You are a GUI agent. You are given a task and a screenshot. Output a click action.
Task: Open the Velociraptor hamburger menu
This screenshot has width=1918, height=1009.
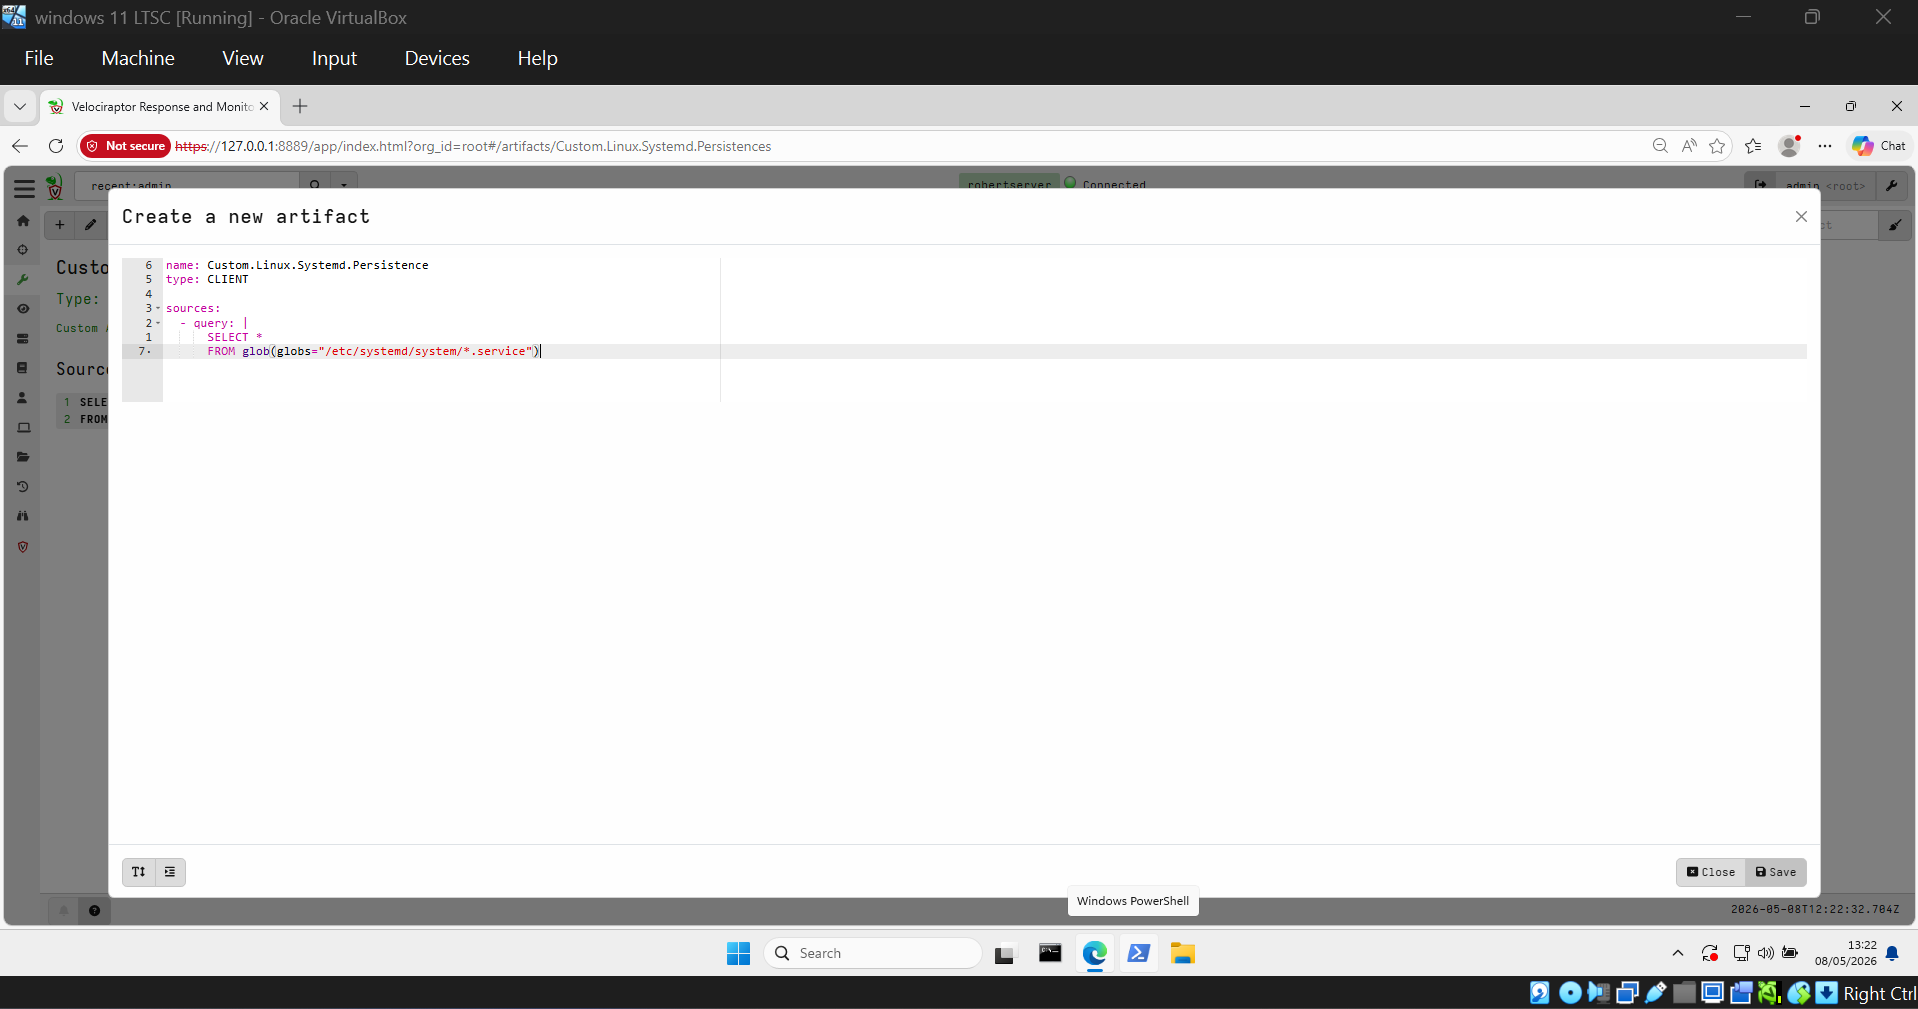(x=24, y=188)
